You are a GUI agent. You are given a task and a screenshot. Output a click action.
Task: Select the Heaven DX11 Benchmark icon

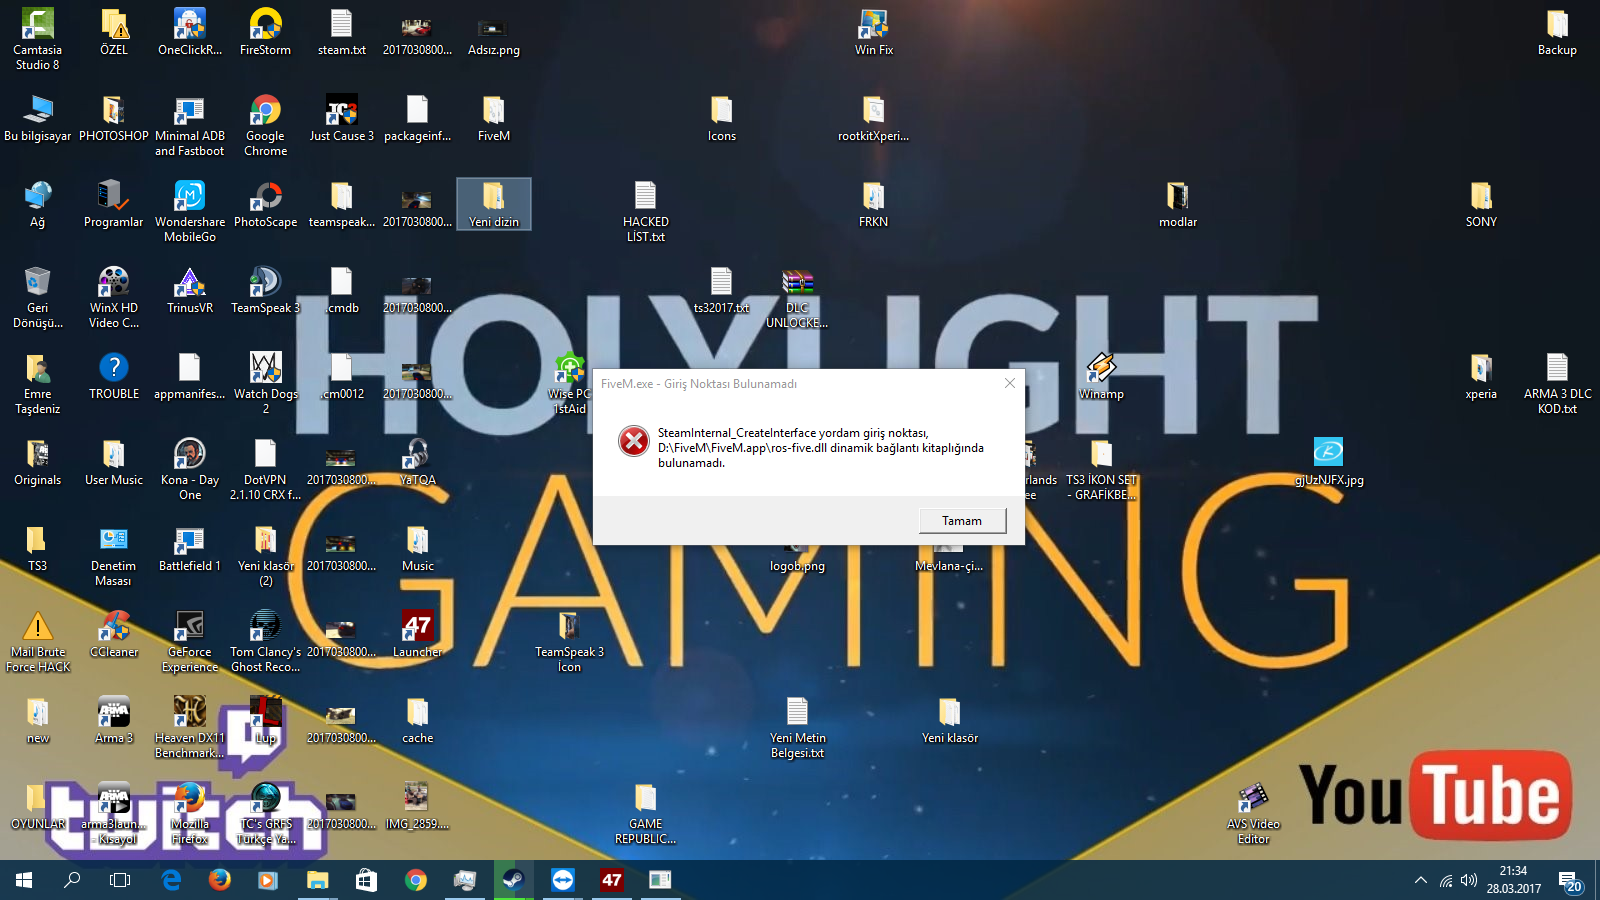click(x=190, y=728)
